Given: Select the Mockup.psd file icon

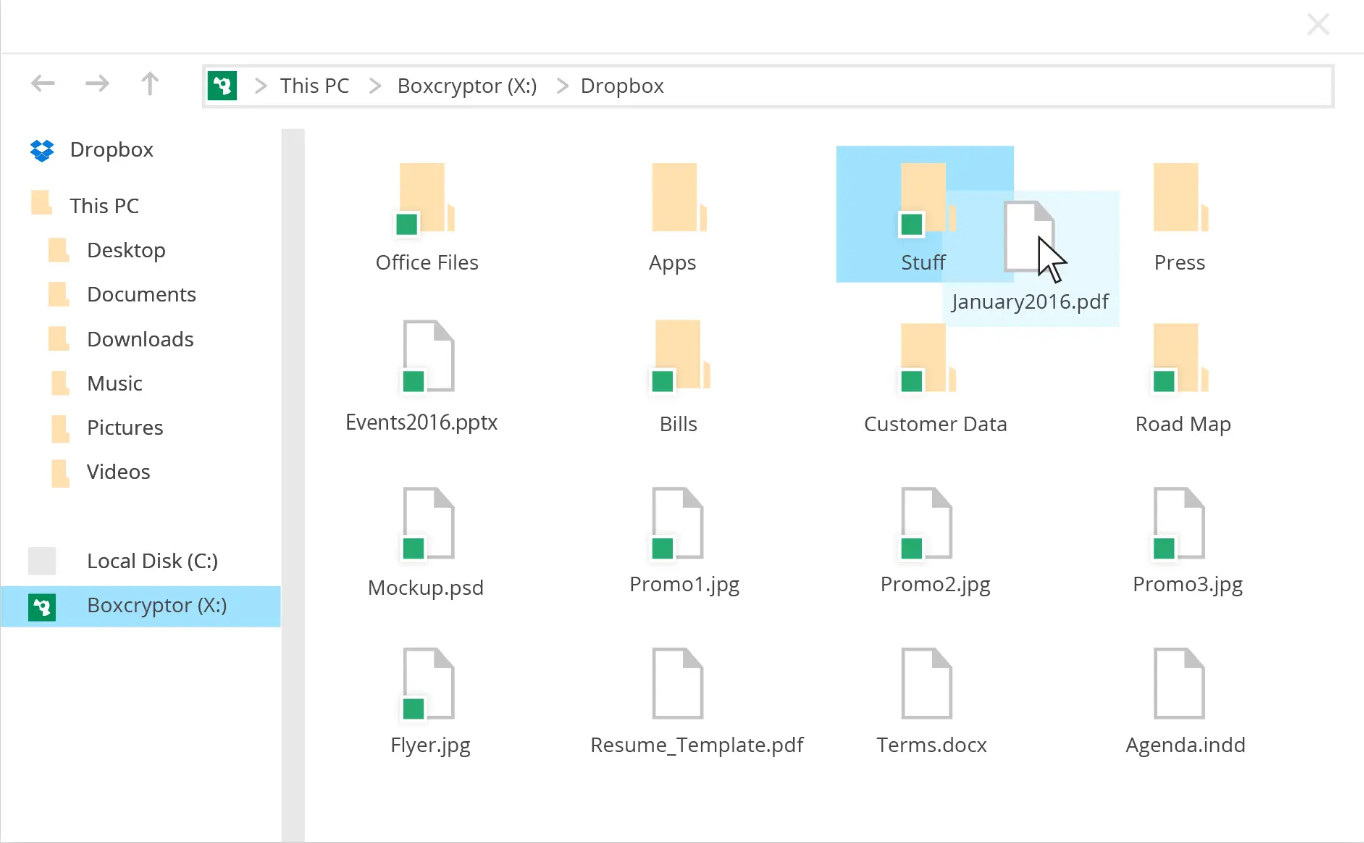Looking at the screenshot, I should (427, 523).
